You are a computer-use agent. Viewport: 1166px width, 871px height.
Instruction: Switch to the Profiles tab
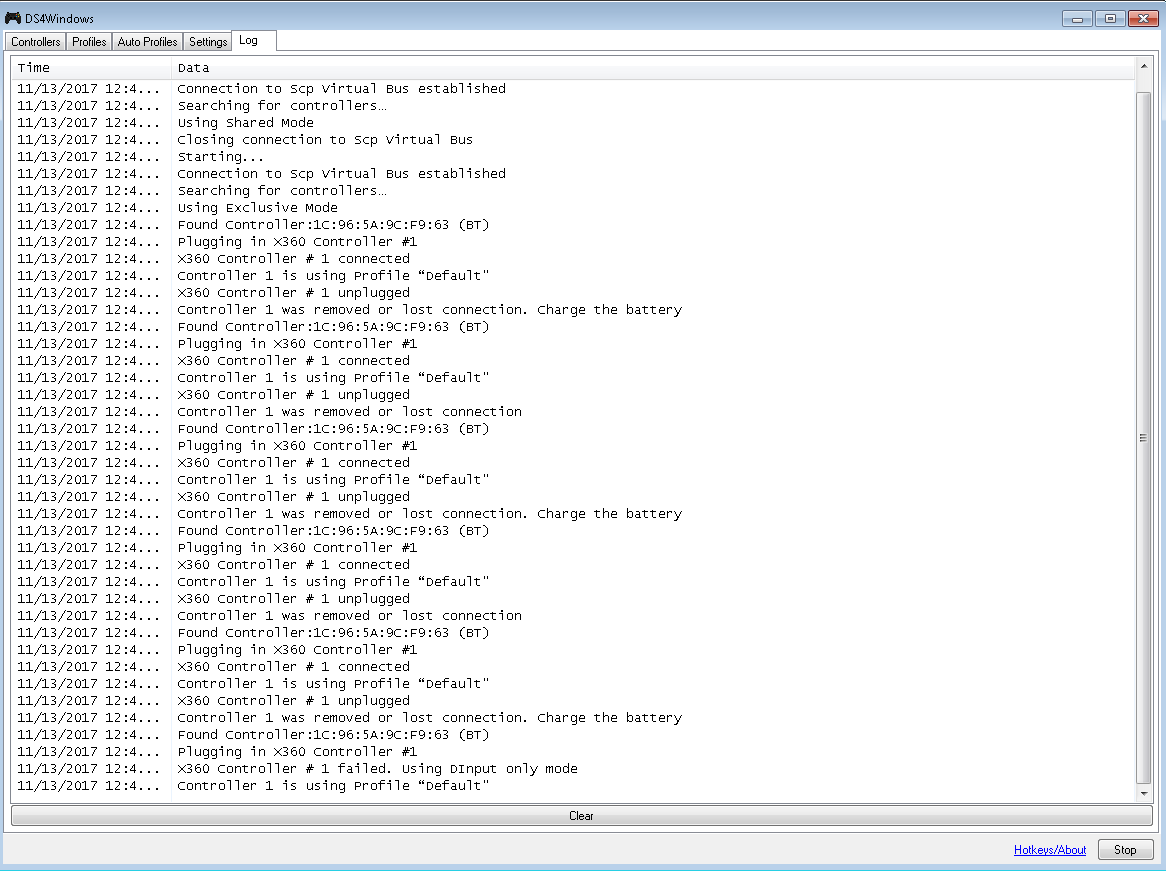click(x=89, y=42)
